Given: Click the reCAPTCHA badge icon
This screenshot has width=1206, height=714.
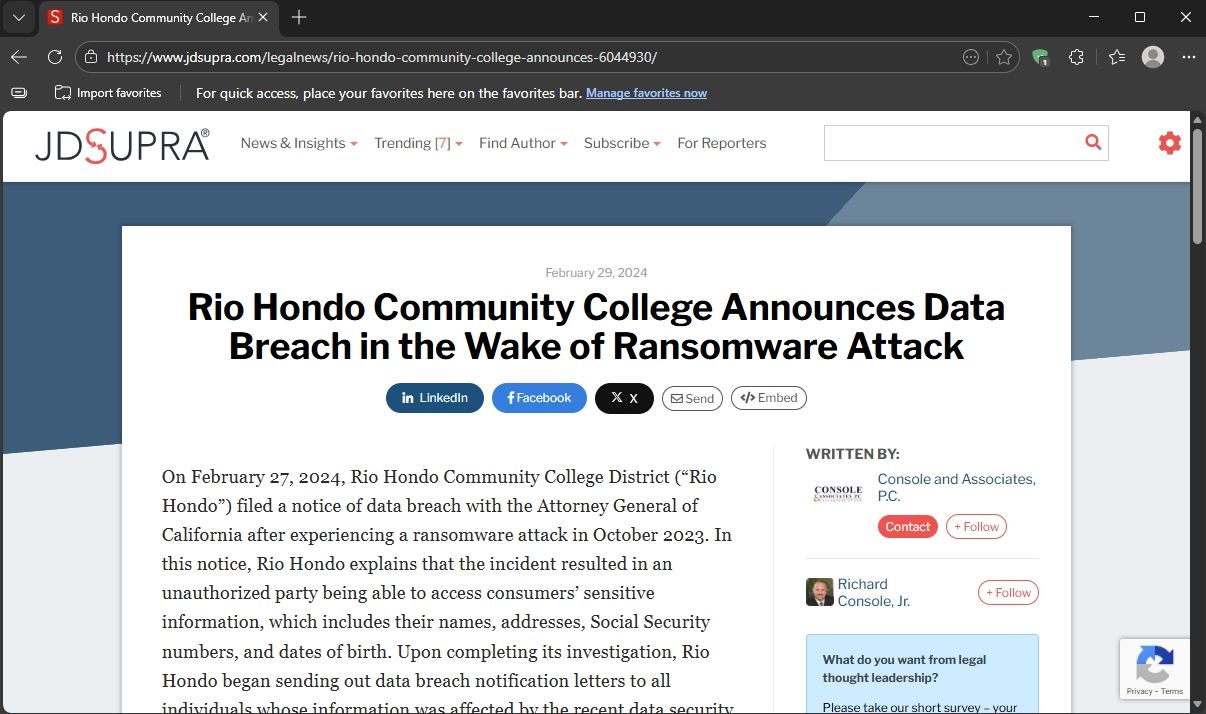Looking at the screenshot, I should point(1155,664).
